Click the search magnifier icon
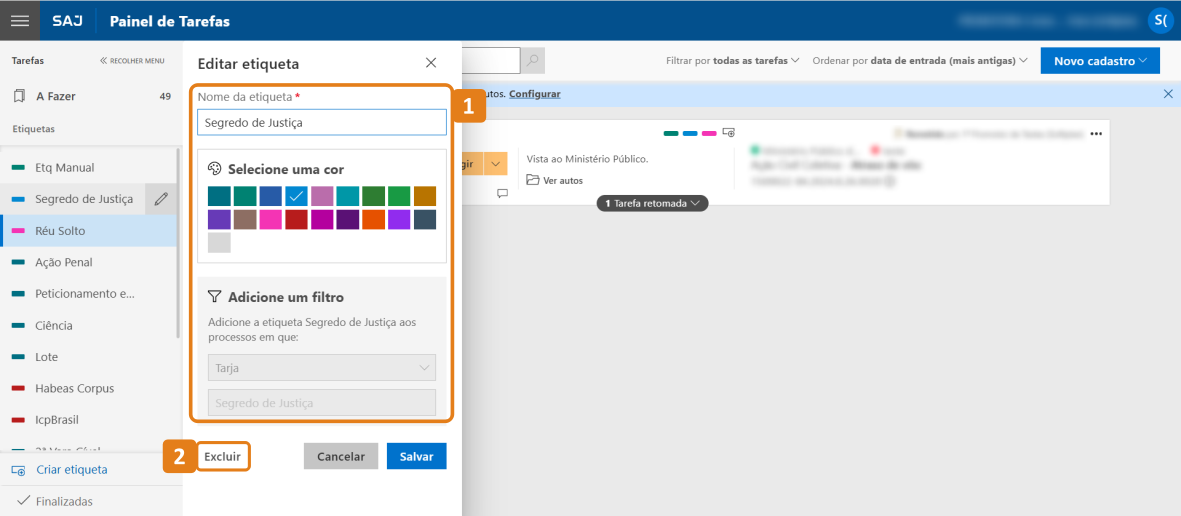 coord(534,61)
